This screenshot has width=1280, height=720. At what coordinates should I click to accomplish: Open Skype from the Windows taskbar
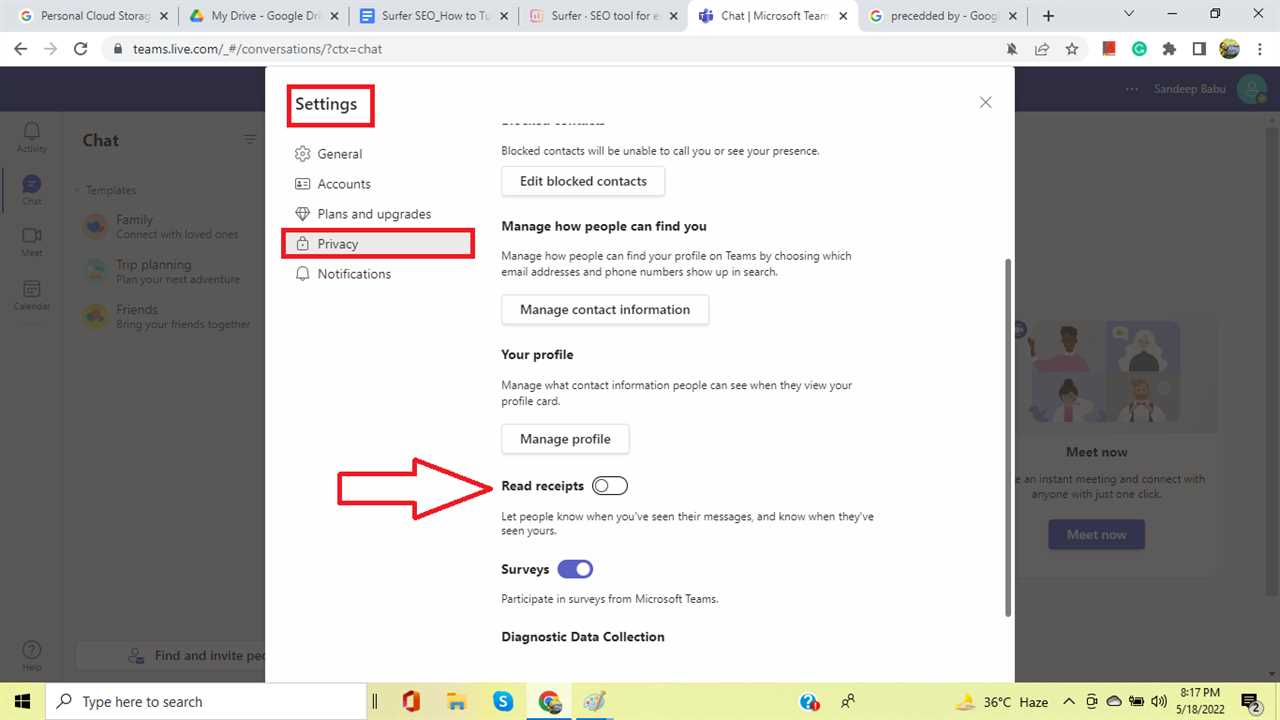point(503,701)
